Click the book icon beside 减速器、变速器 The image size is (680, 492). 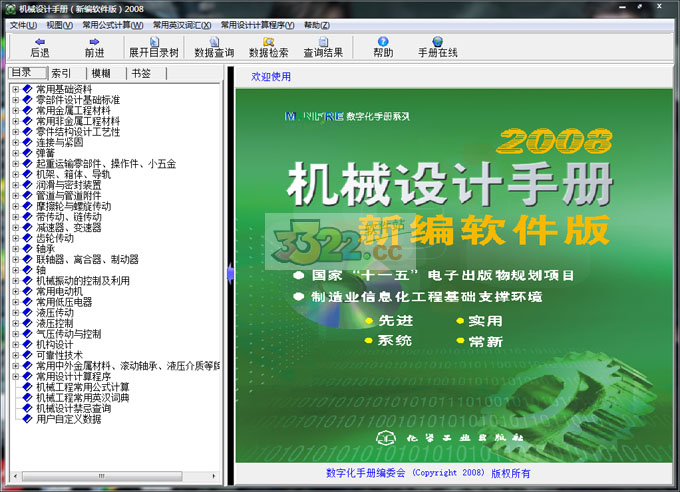pyautogui.click(x=27, y=227)
